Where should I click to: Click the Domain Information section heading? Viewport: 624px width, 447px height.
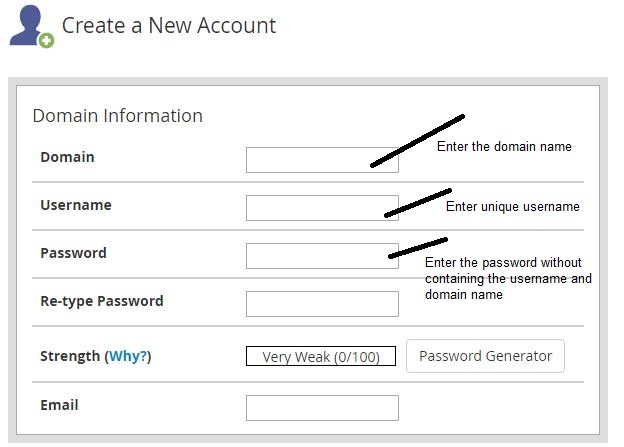click(x=118, y=116)
